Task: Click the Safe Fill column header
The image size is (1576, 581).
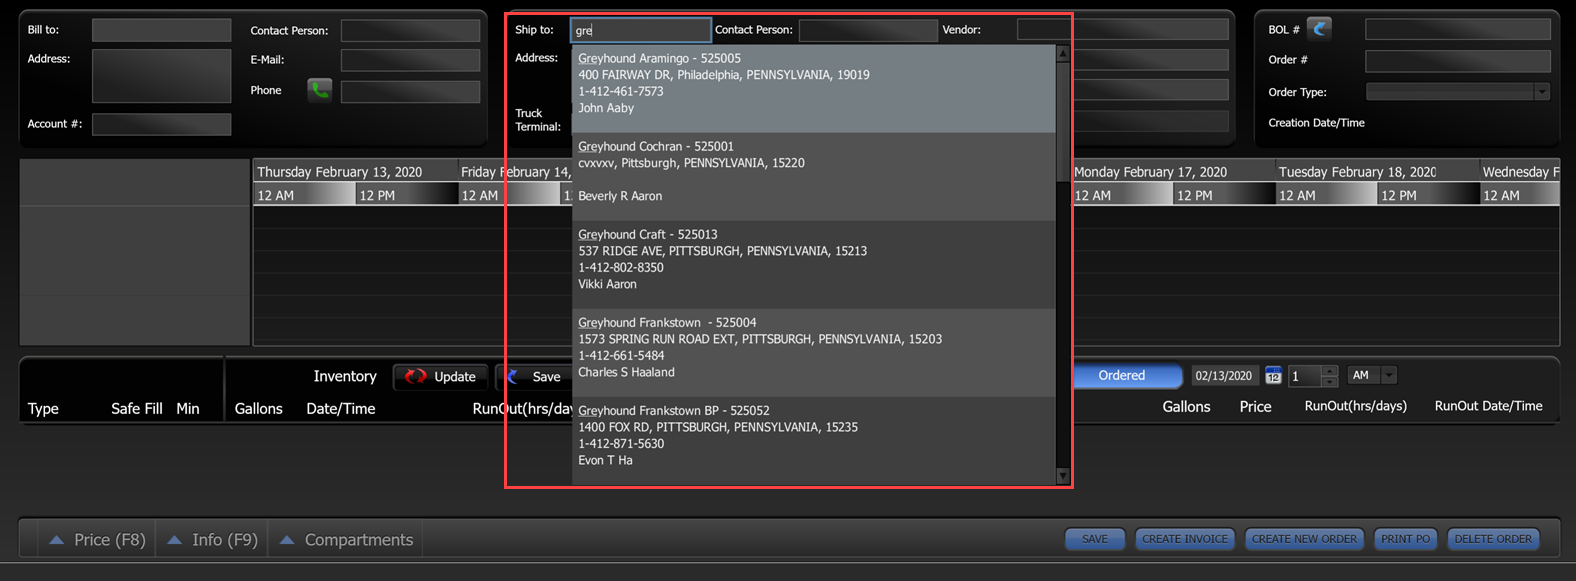Action: 136,409
